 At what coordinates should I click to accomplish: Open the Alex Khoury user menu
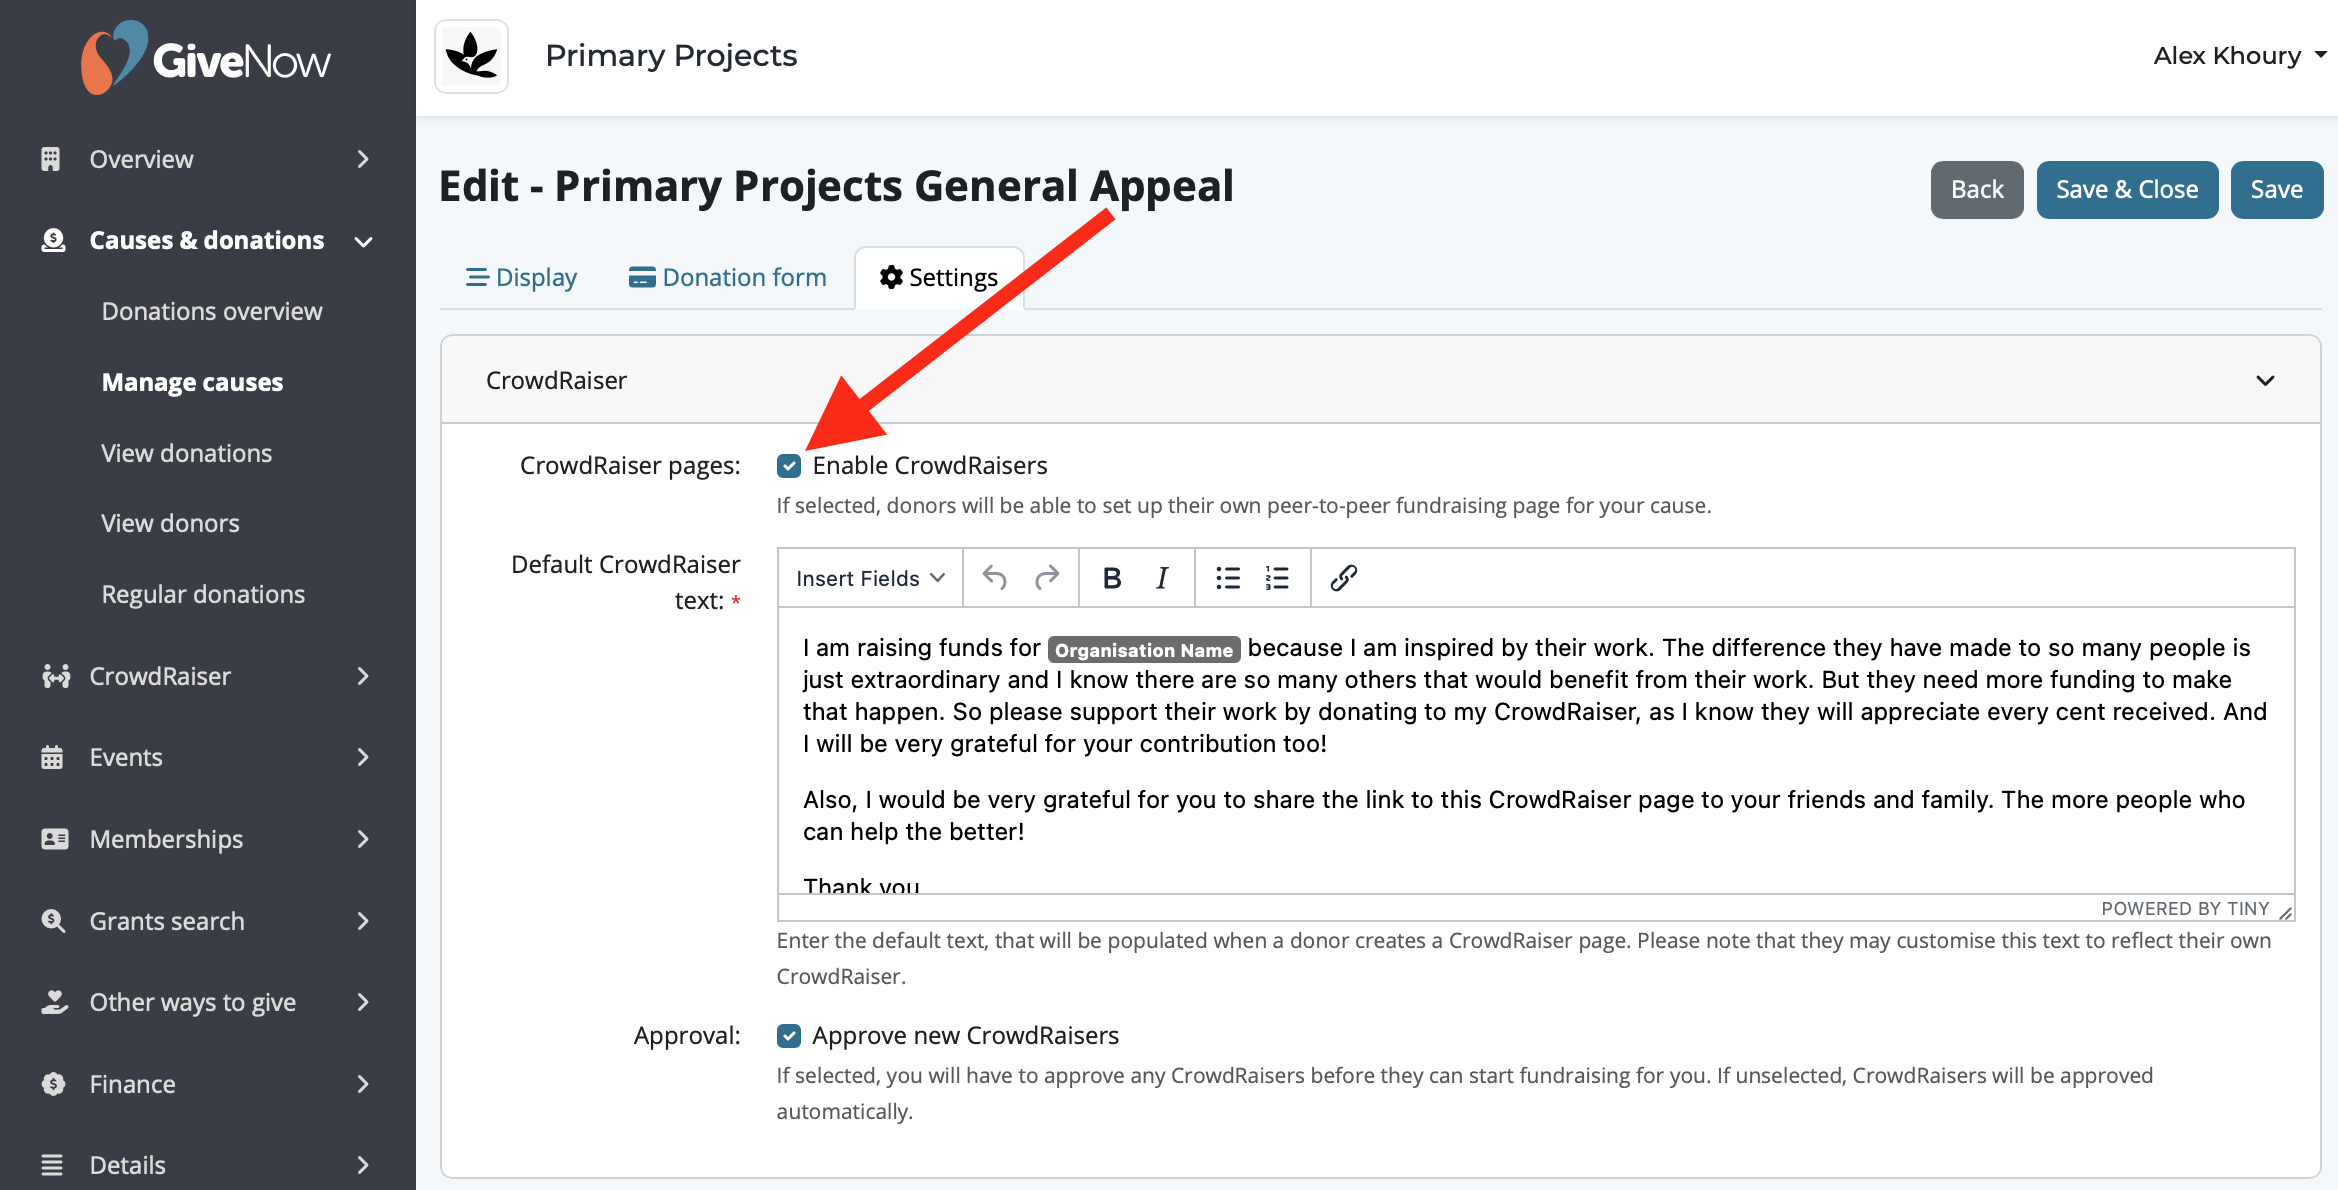click(x=2240, y=56)
